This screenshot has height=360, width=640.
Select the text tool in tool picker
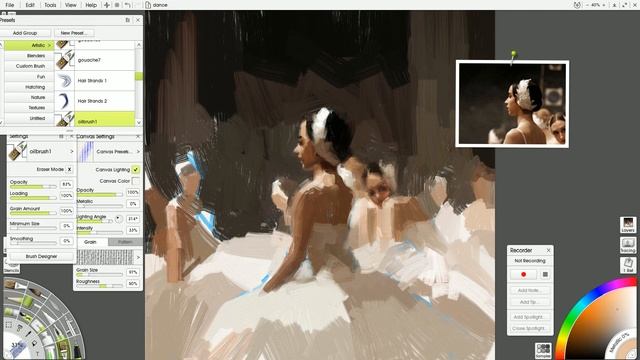(x=38, y=353)
